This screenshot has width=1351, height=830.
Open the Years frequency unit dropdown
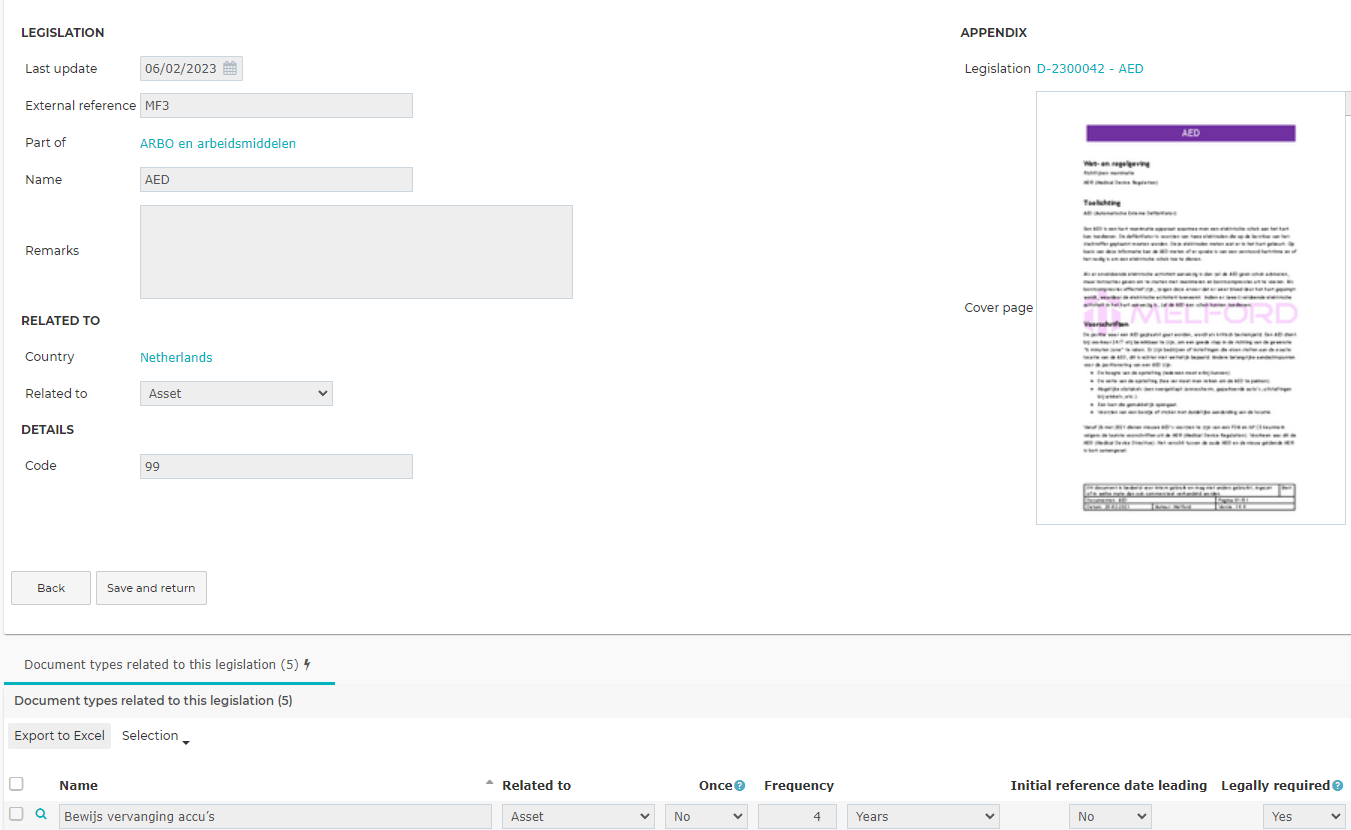point(923,817)
